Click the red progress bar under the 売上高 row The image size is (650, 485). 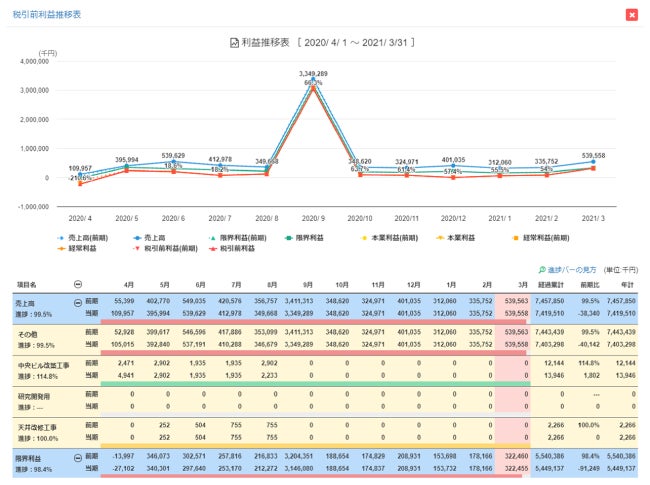coord(313,322)
